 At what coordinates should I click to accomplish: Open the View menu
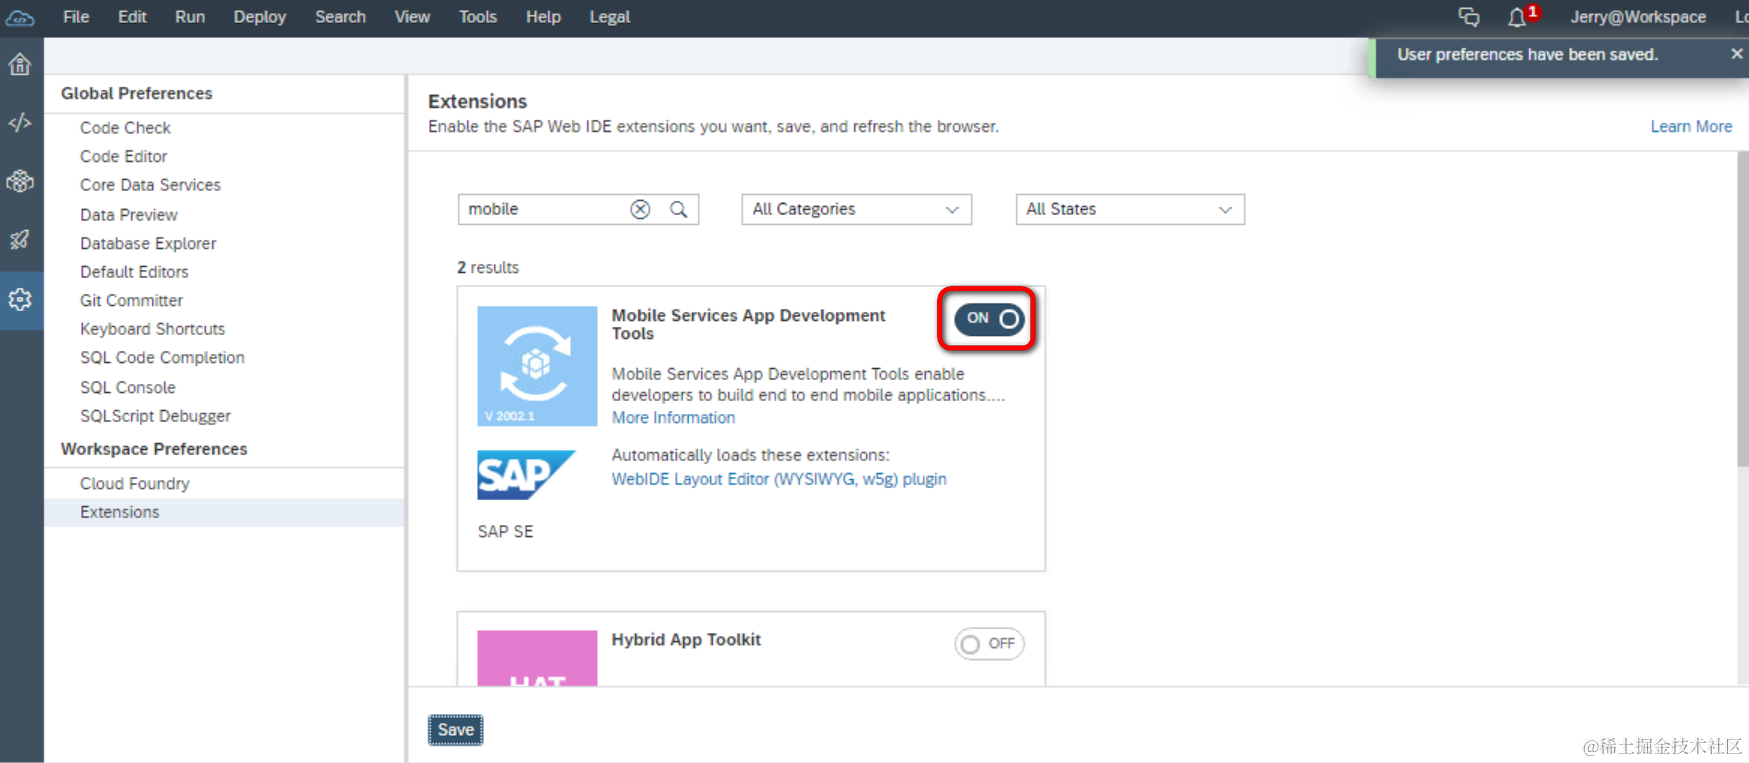coord(412,17)
